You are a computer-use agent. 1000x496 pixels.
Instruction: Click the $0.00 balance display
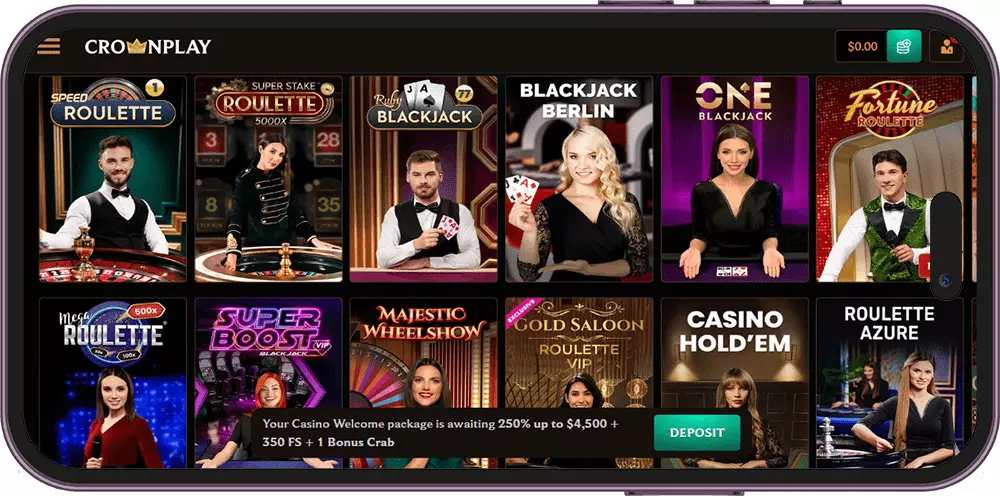point(862,47)
